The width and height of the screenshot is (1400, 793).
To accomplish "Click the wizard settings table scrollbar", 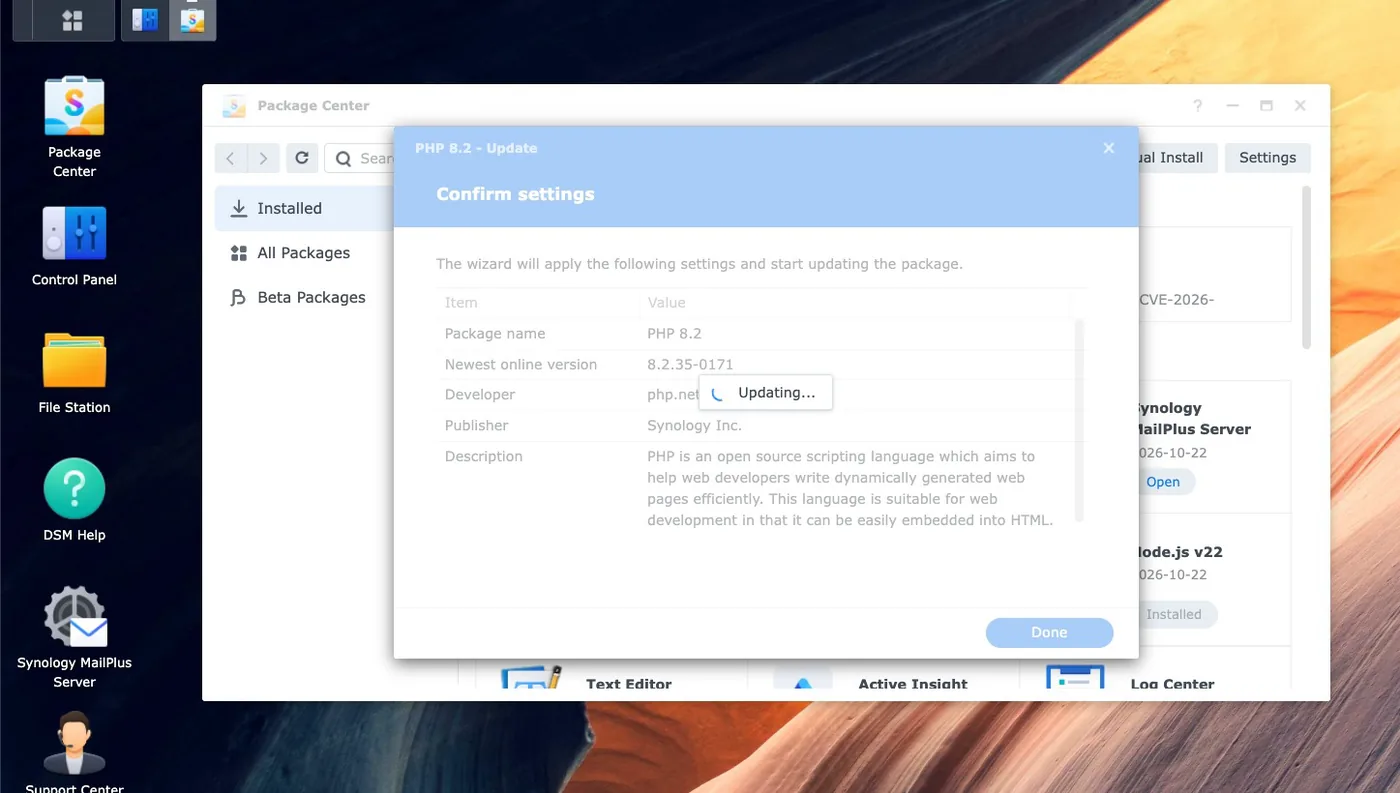I will click(1079, 420).
